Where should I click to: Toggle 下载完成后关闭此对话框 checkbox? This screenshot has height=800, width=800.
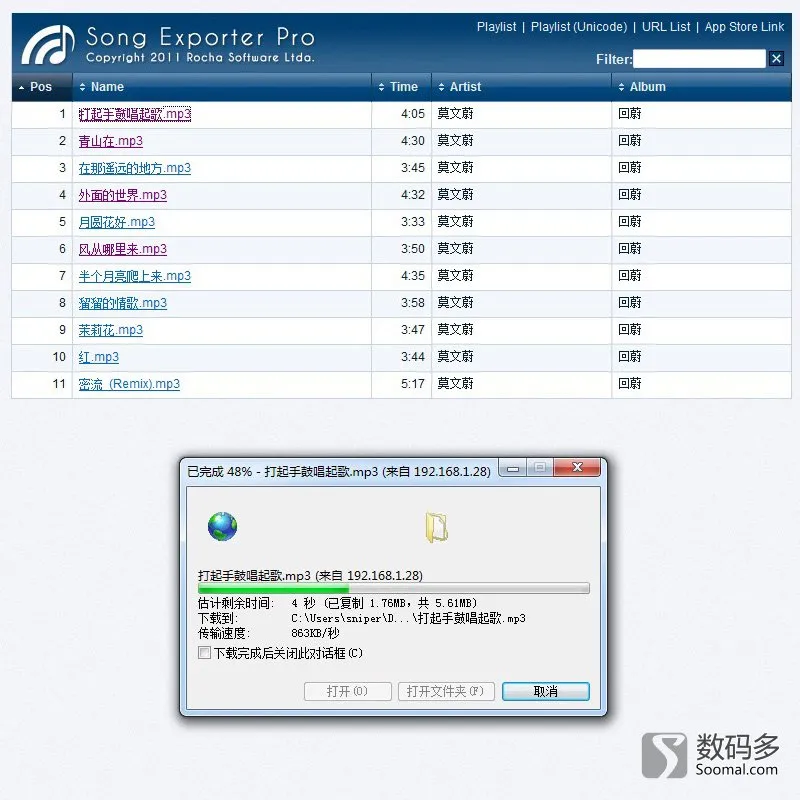pyautogui.click(x=204, y=653)
